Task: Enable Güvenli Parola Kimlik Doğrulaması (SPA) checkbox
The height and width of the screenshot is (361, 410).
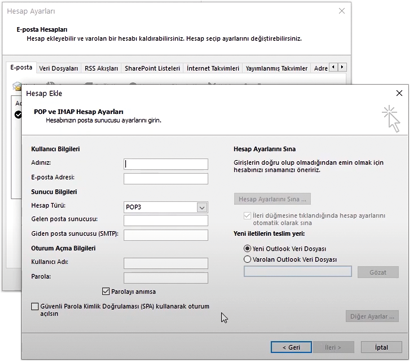Action: pos(35,306)
